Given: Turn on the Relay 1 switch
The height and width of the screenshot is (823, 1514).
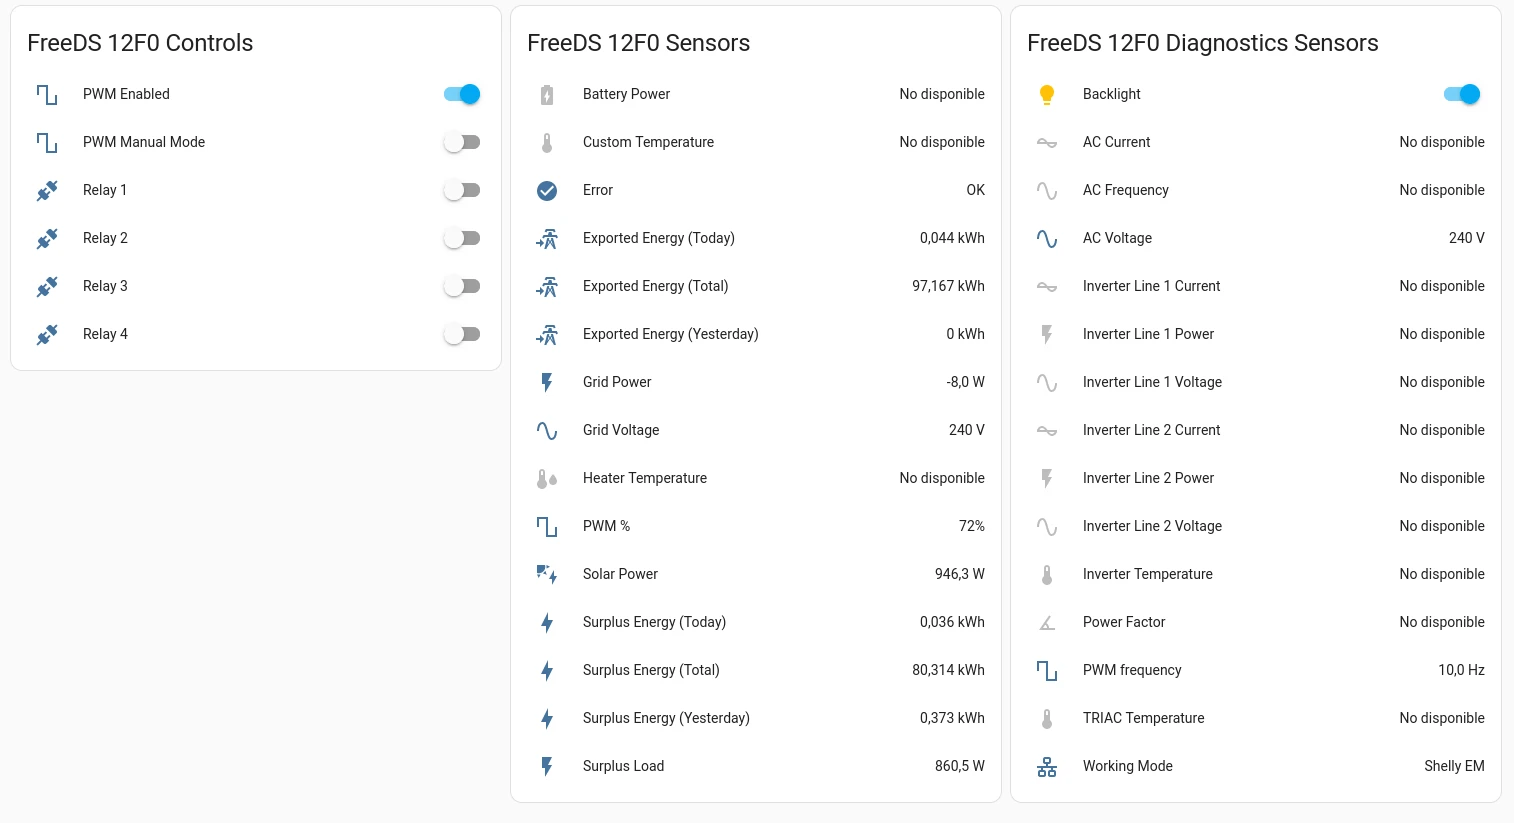Looking at the screenshot, I should pyautogui.click(x=462, y=190).
